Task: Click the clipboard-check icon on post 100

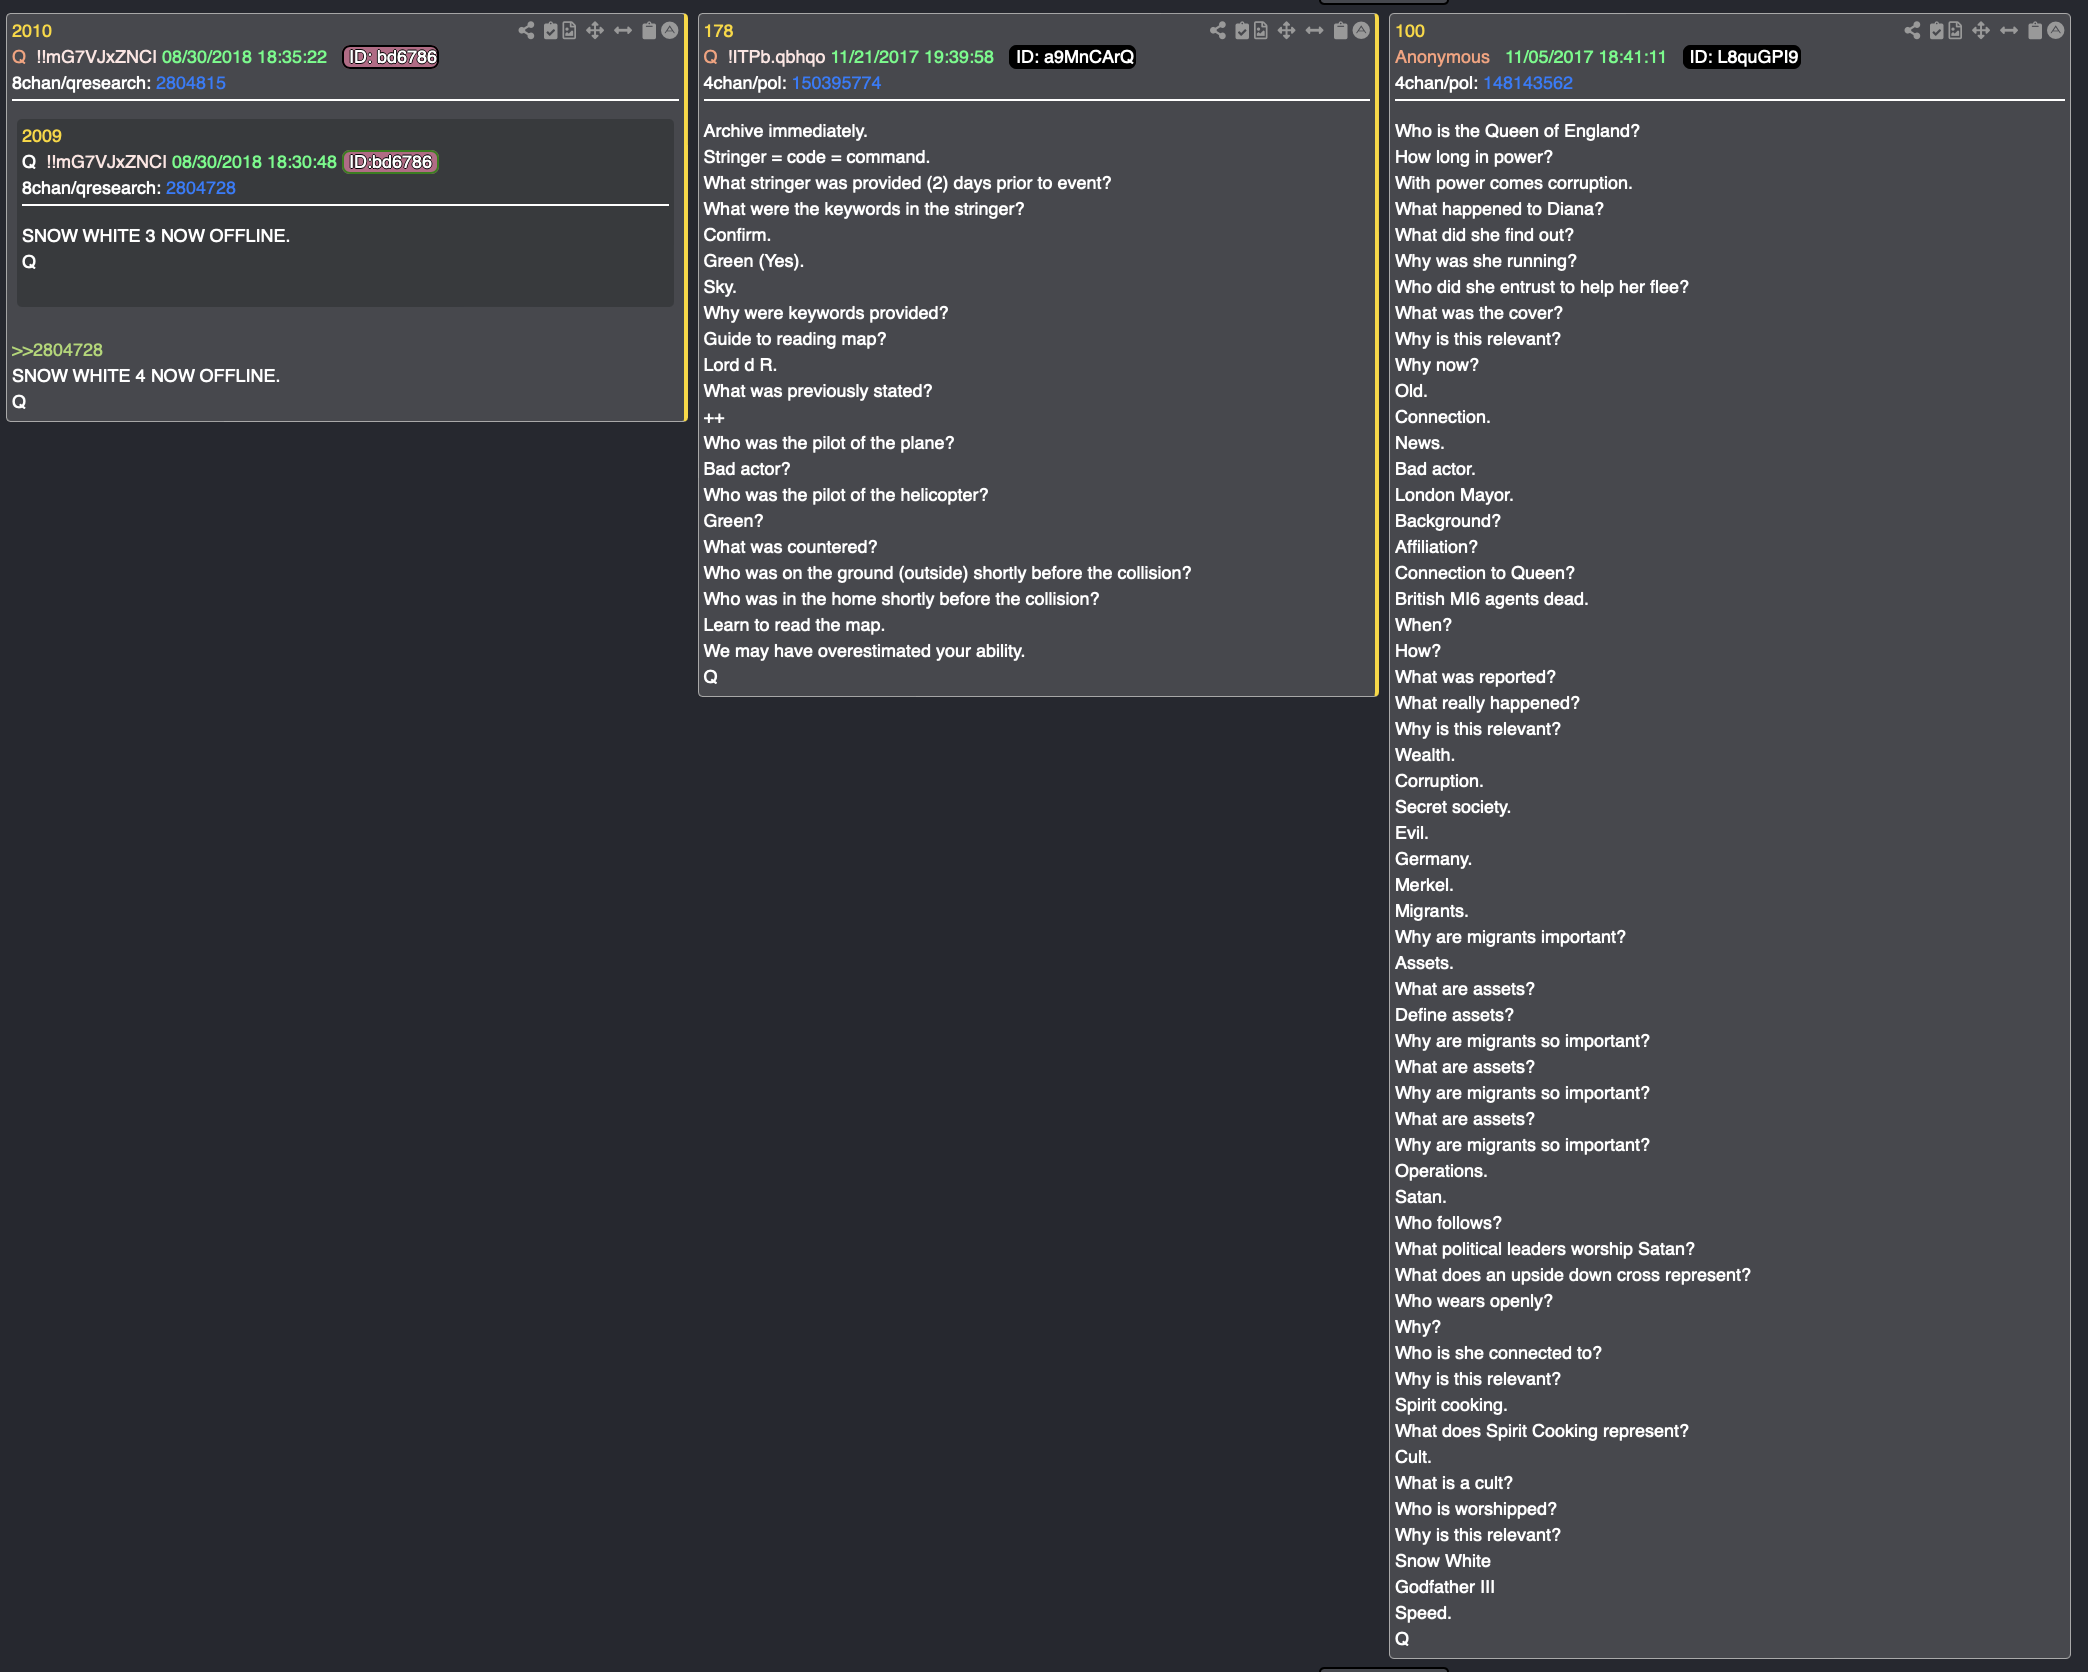Action: pos(1936,31)
